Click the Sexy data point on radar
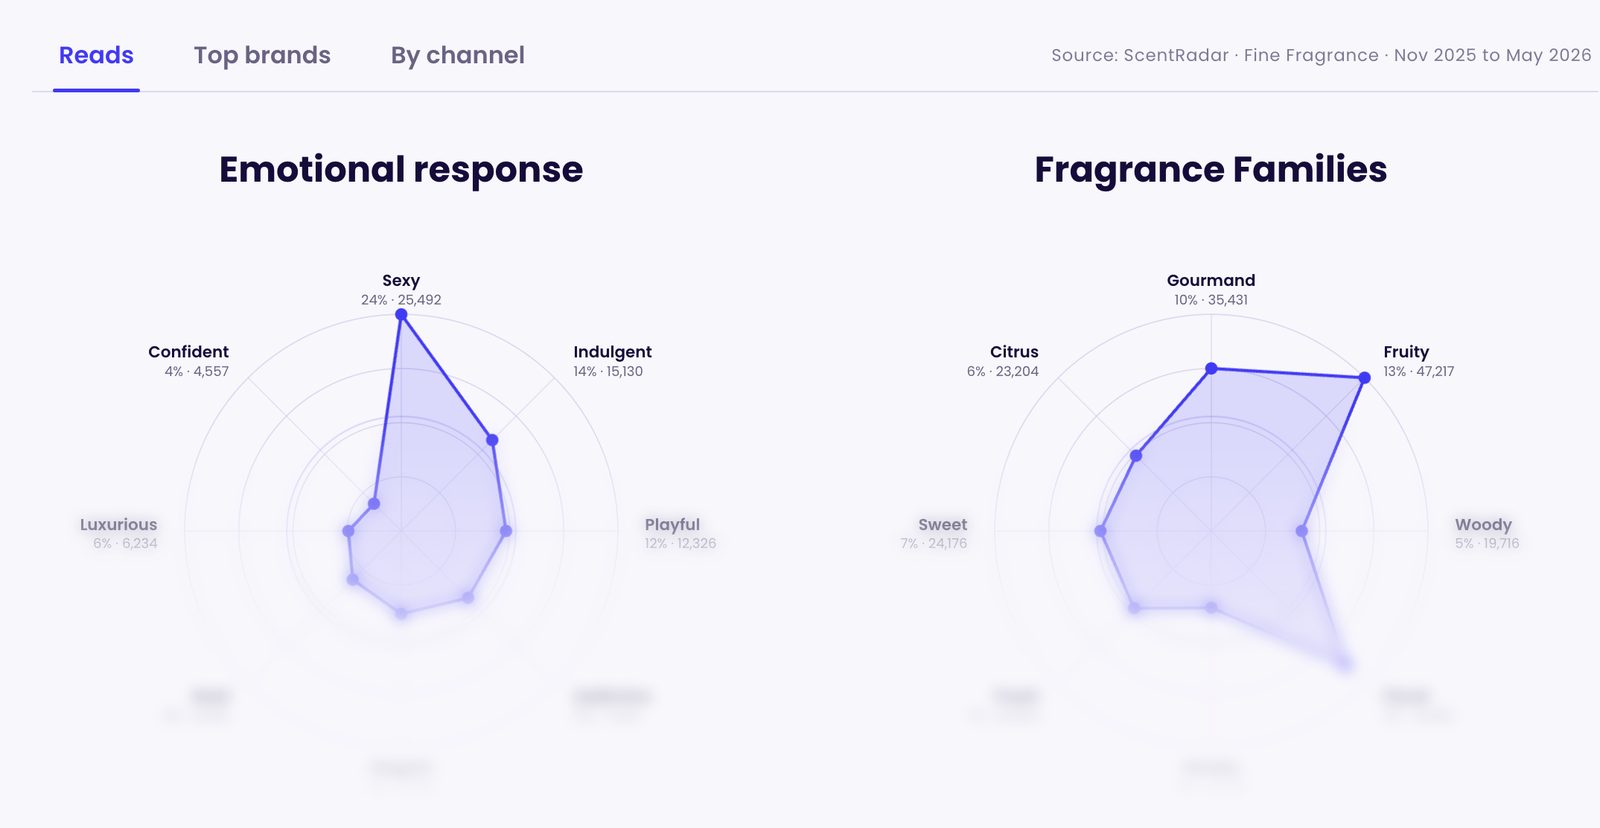This screenshot has height=828, width=1600. [x=401, y=315]
